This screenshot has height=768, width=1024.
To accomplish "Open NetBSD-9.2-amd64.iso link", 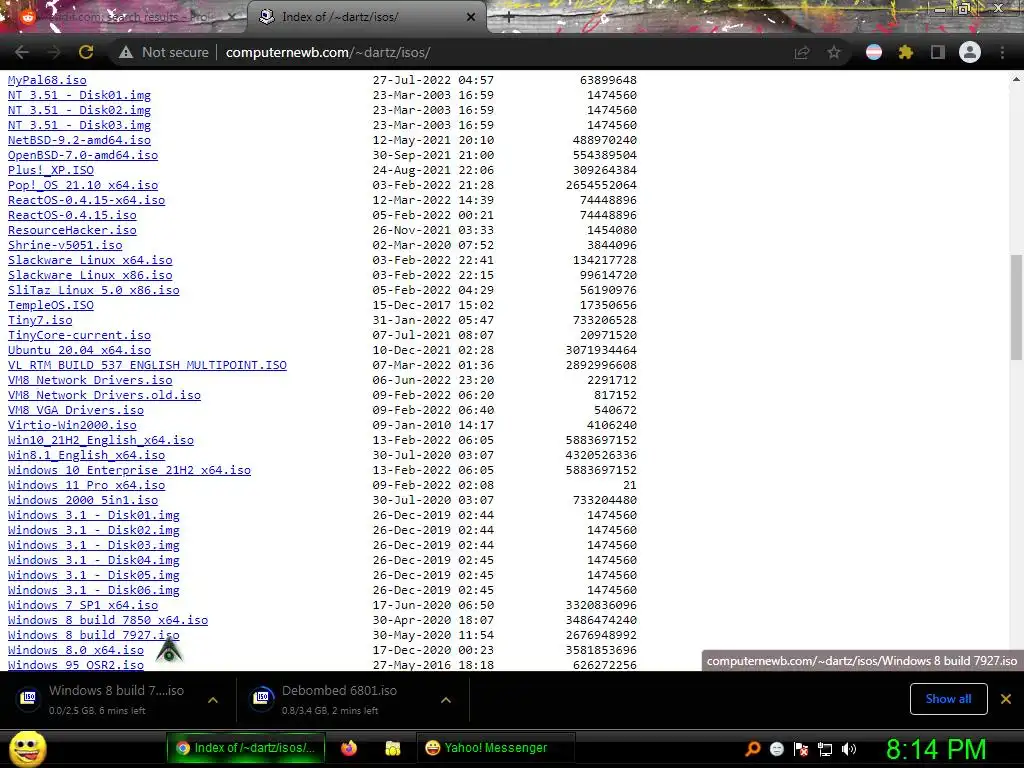I will point(79,140).
